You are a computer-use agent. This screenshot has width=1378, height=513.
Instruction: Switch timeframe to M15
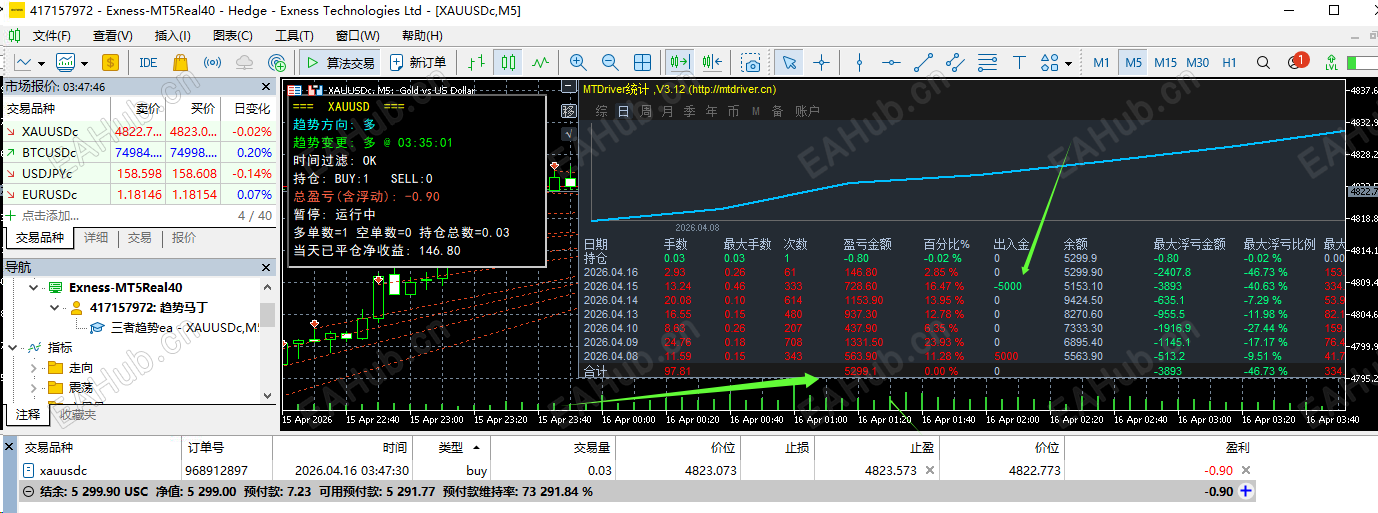(1165, 62)
